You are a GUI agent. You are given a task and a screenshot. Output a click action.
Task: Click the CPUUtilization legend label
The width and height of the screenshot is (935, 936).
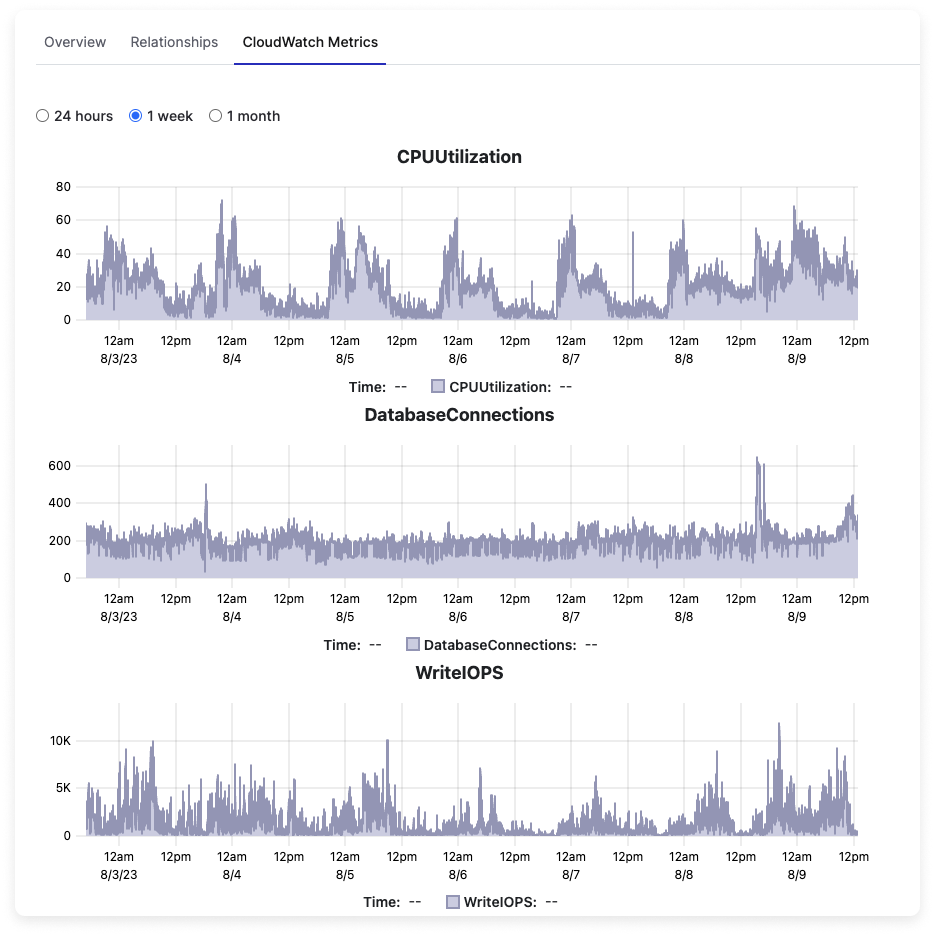tap(500, 387)
